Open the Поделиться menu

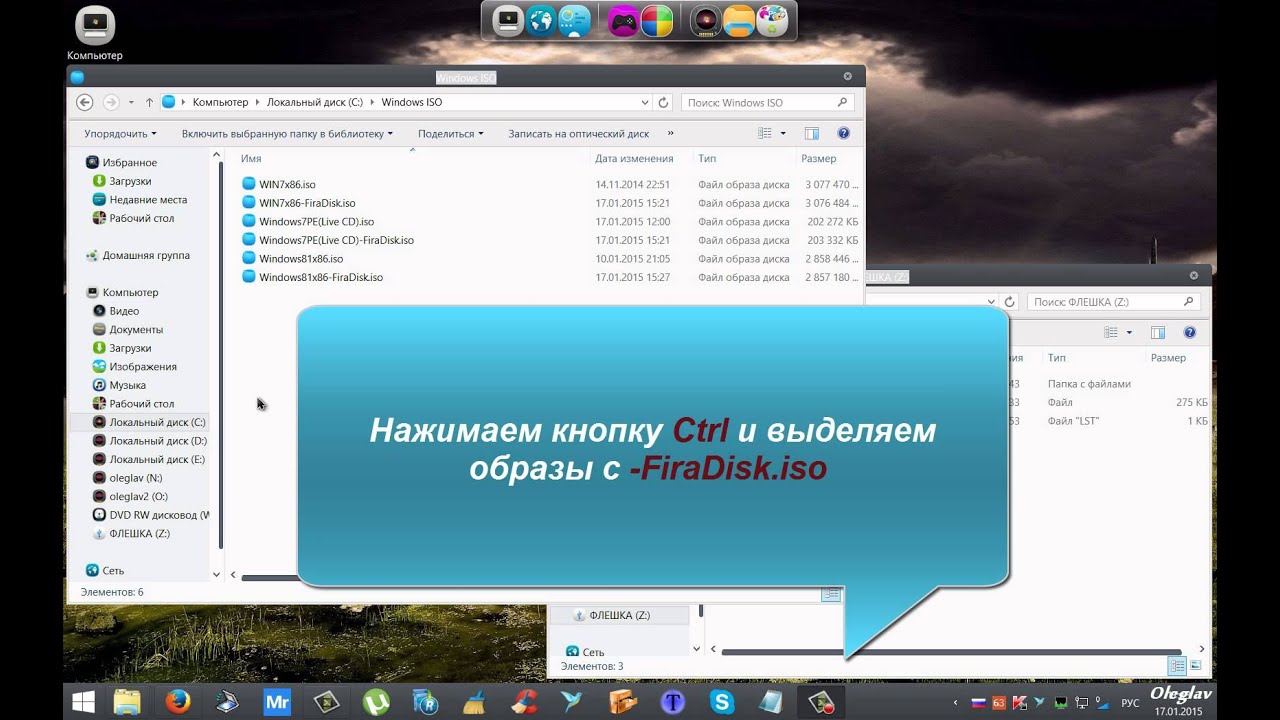tap(450, 133)
